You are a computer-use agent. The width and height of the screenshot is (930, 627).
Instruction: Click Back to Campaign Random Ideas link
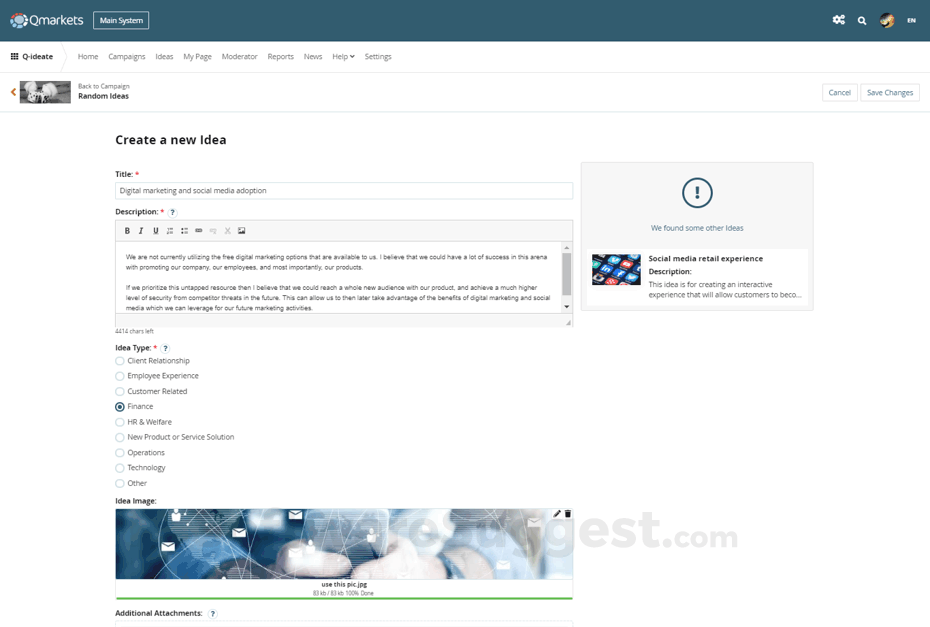coord(104,91)
